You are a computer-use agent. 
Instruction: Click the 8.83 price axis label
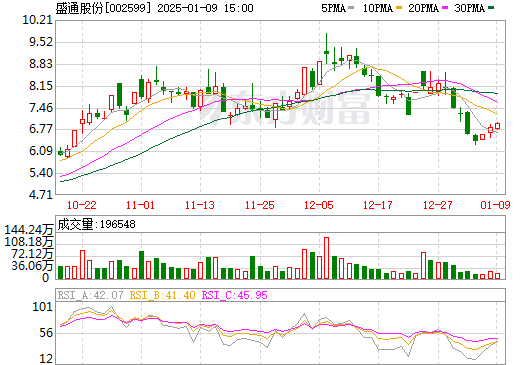[x=41, y=64]
